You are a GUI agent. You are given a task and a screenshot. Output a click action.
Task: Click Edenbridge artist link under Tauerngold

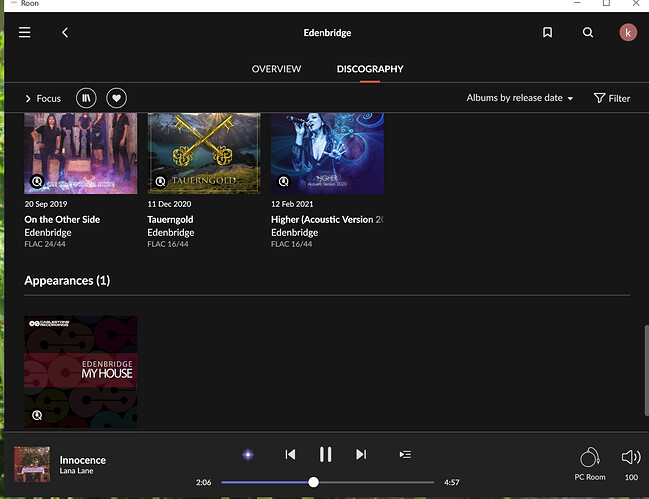click(x=171, y=233)
